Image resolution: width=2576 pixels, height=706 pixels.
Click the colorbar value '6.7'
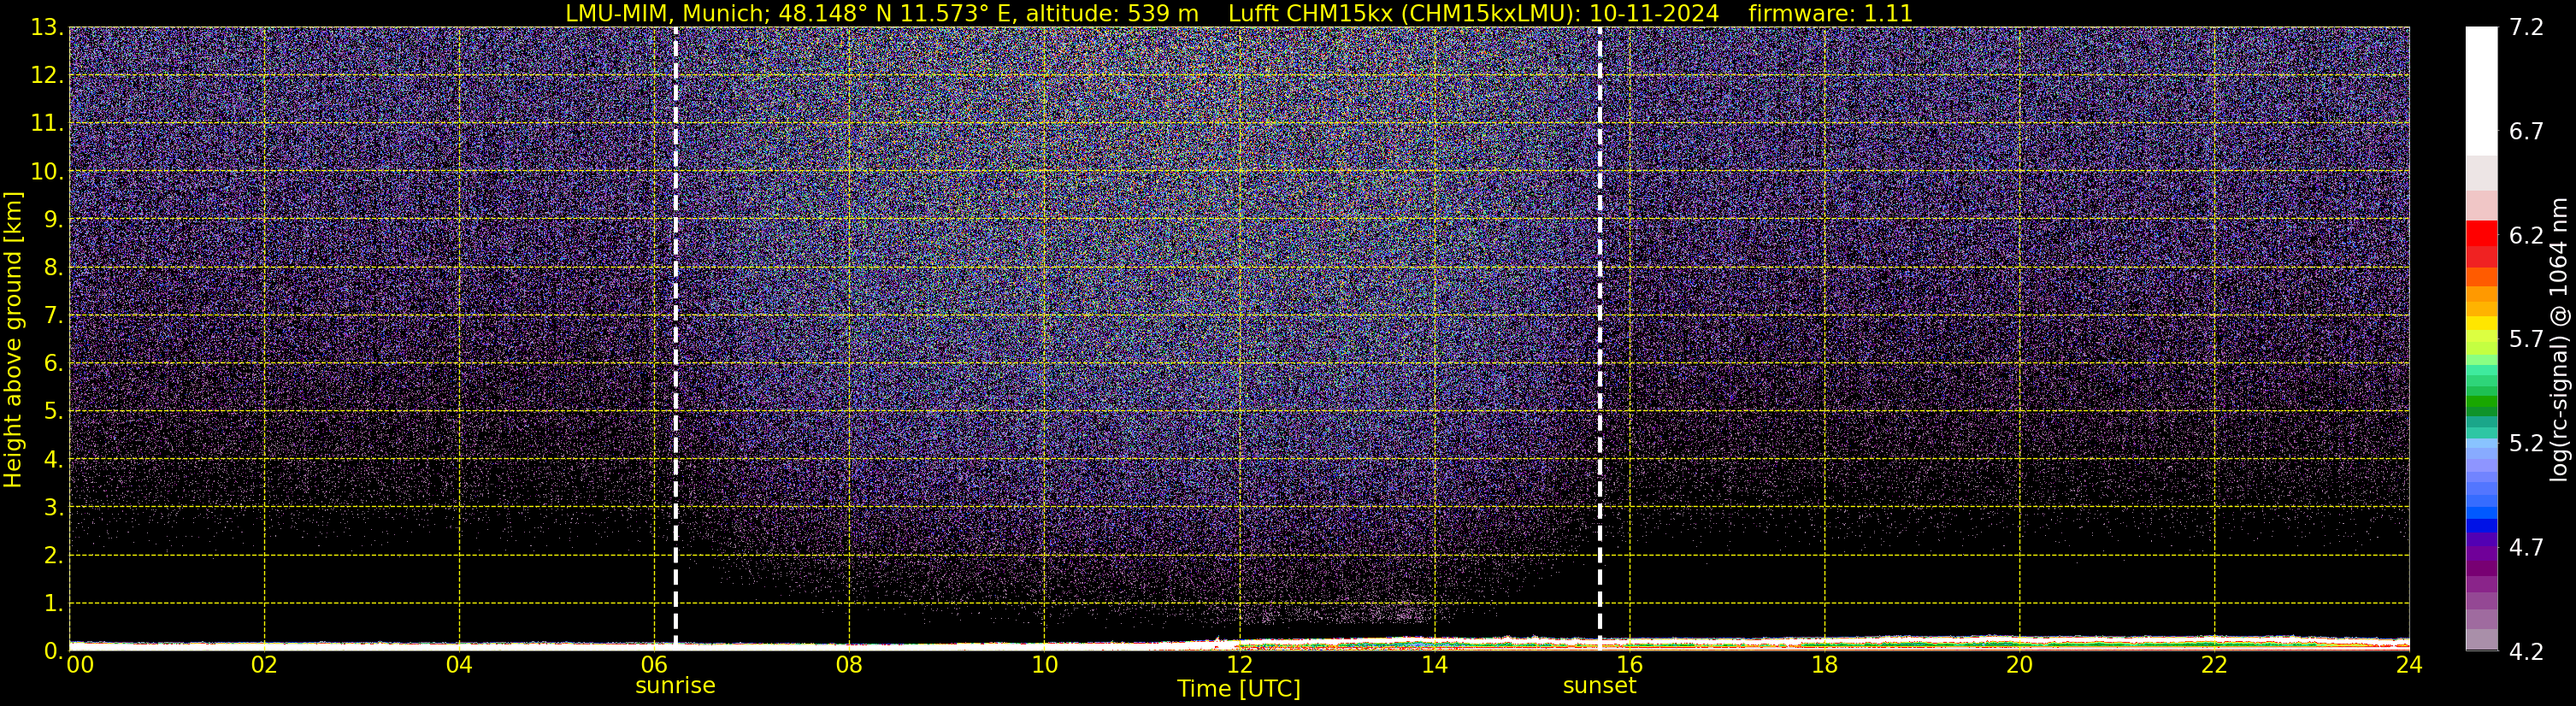(2526, 132)
